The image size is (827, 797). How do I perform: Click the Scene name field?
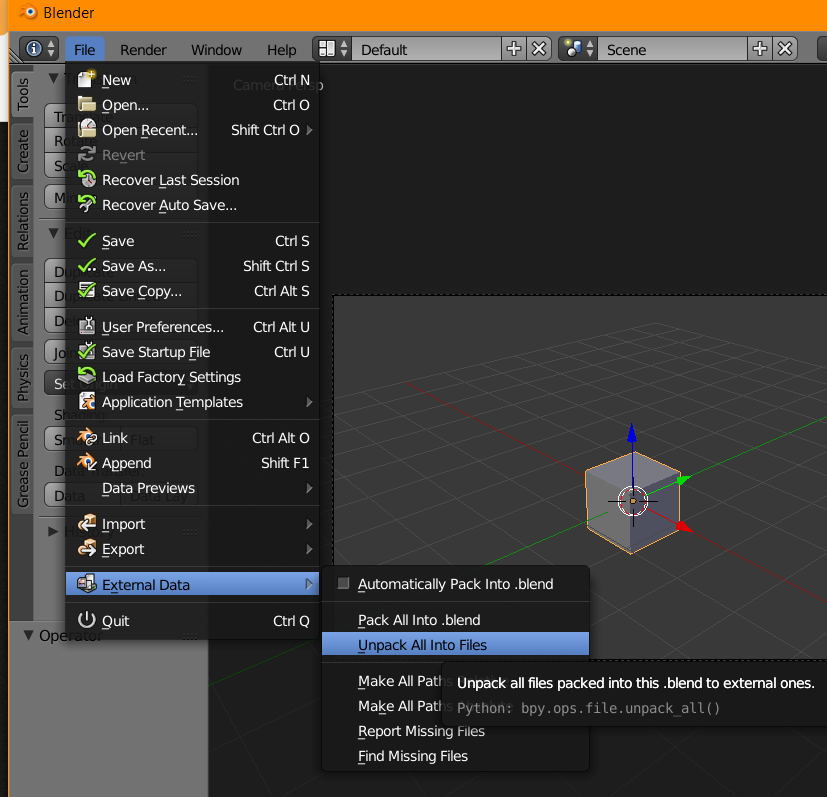click(x=672, y=49)
